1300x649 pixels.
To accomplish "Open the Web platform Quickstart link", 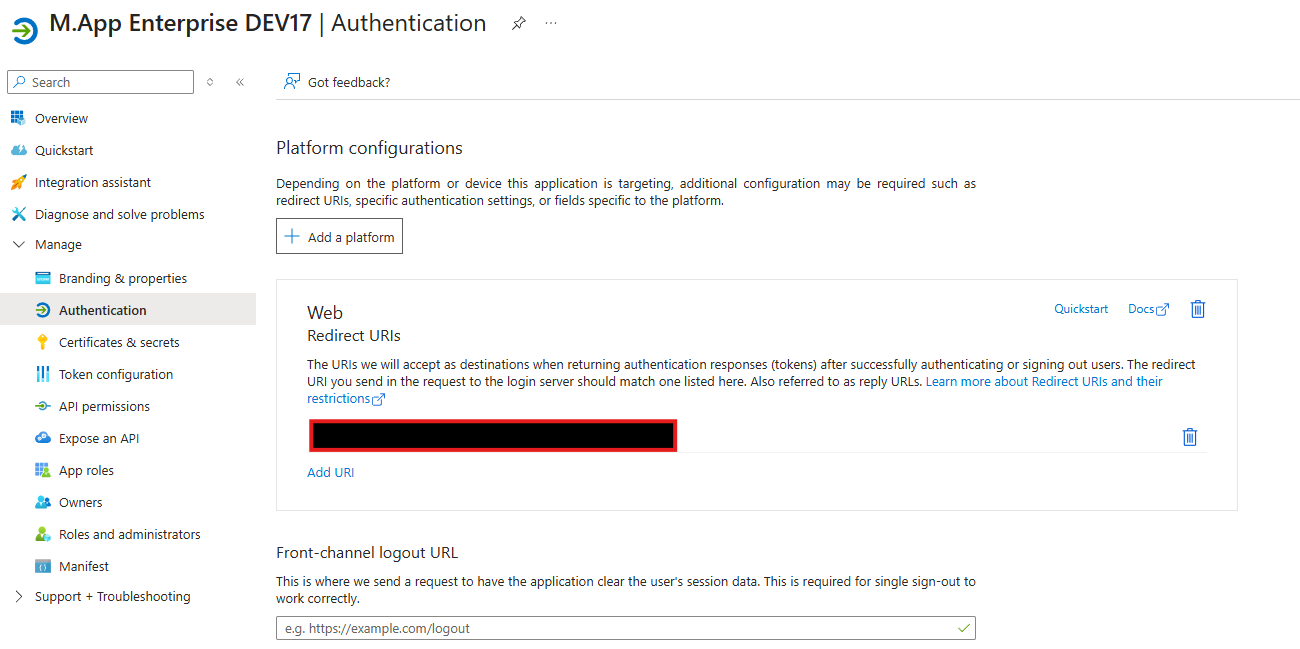I will 1081,309.
